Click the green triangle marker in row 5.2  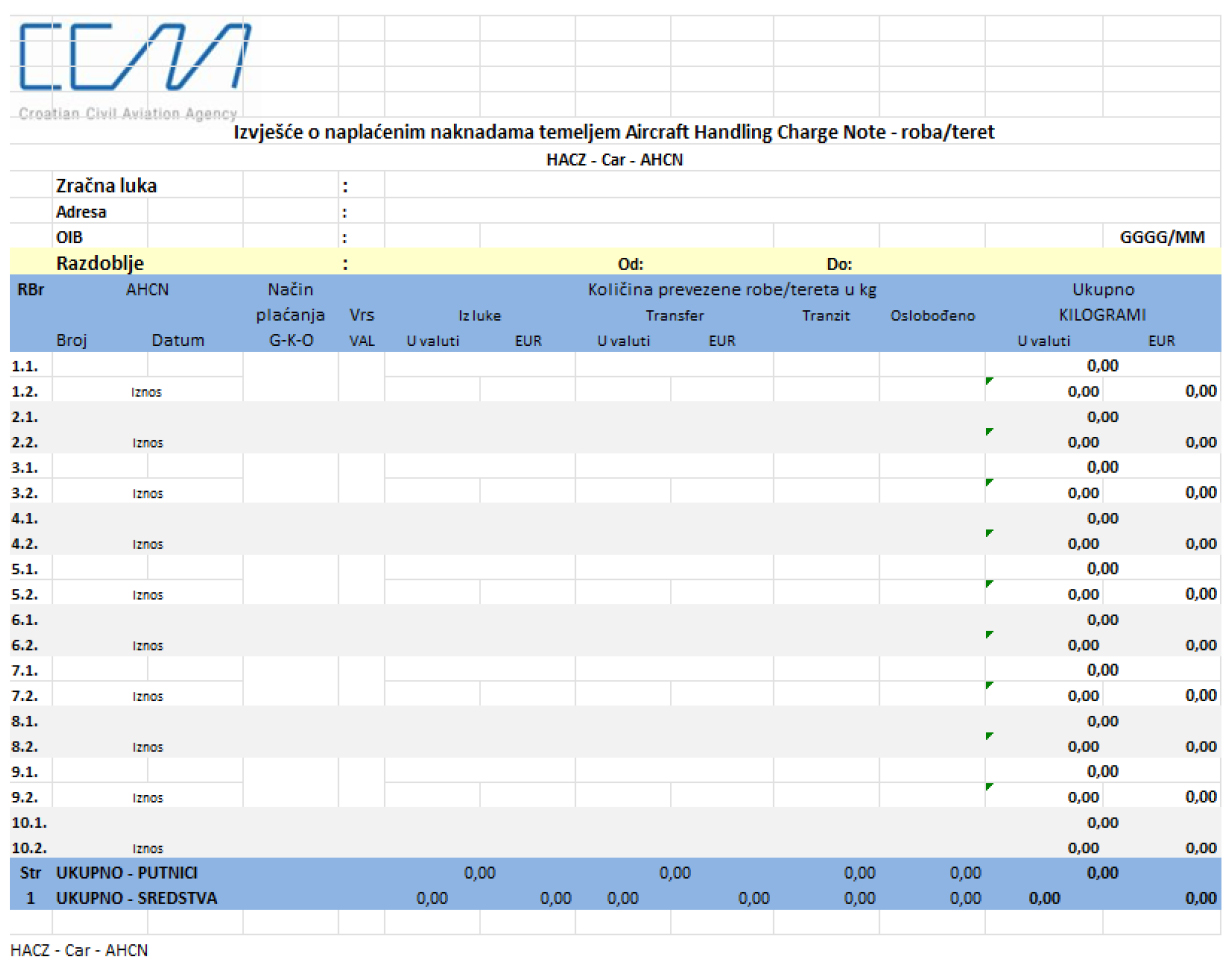[x=990, y=584]
